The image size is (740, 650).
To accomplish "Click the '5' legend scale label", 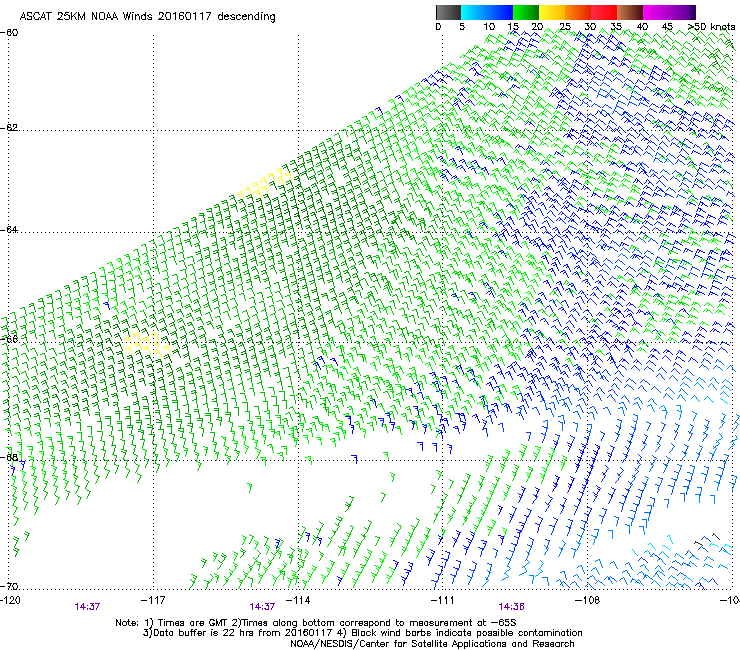I will point(462,27).
